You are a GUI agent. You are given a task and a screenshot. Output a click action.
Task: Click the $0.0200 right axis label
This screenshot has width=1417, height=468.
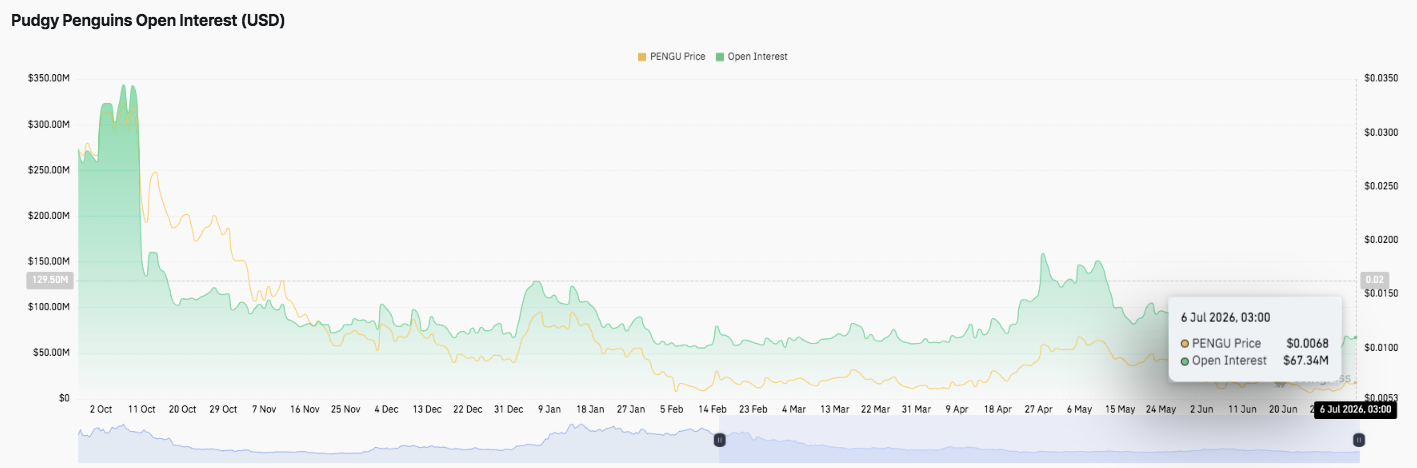coord(1379,240)
